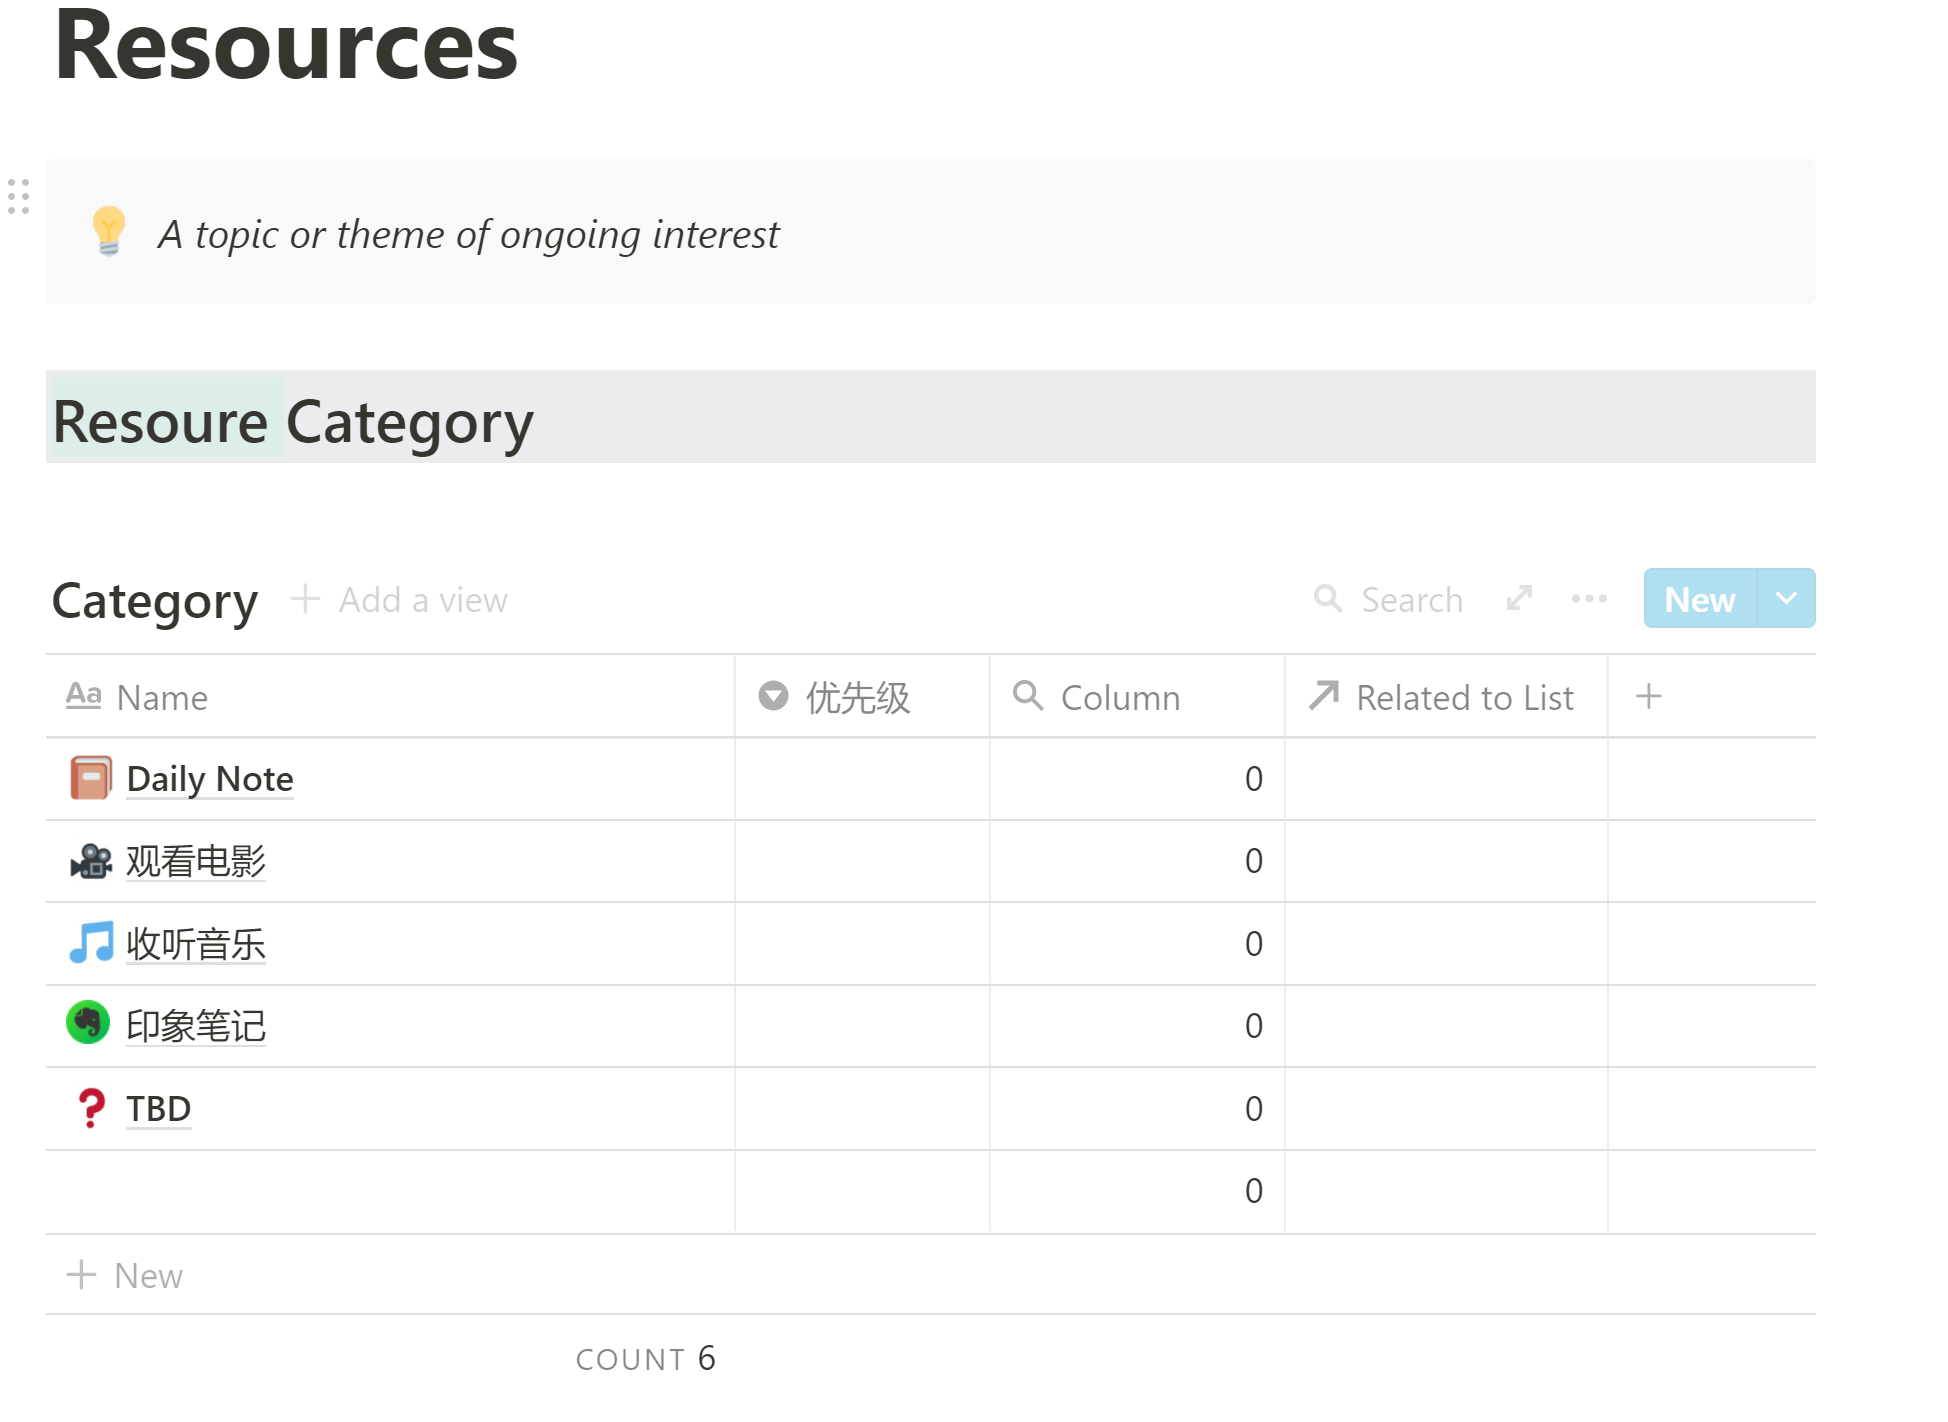
Task: Click the music note page icon
Action: pos(90,943)
